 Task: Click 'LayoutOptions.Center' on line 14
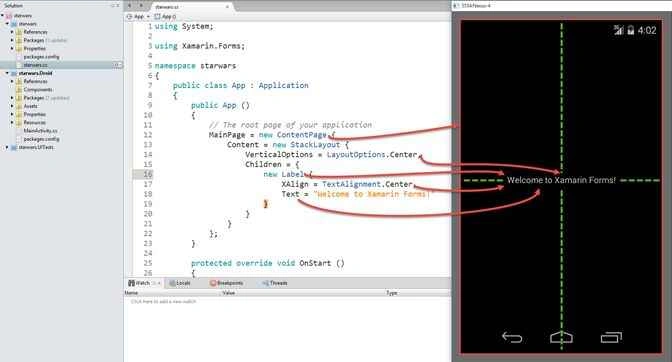click(x=372, y=155)
